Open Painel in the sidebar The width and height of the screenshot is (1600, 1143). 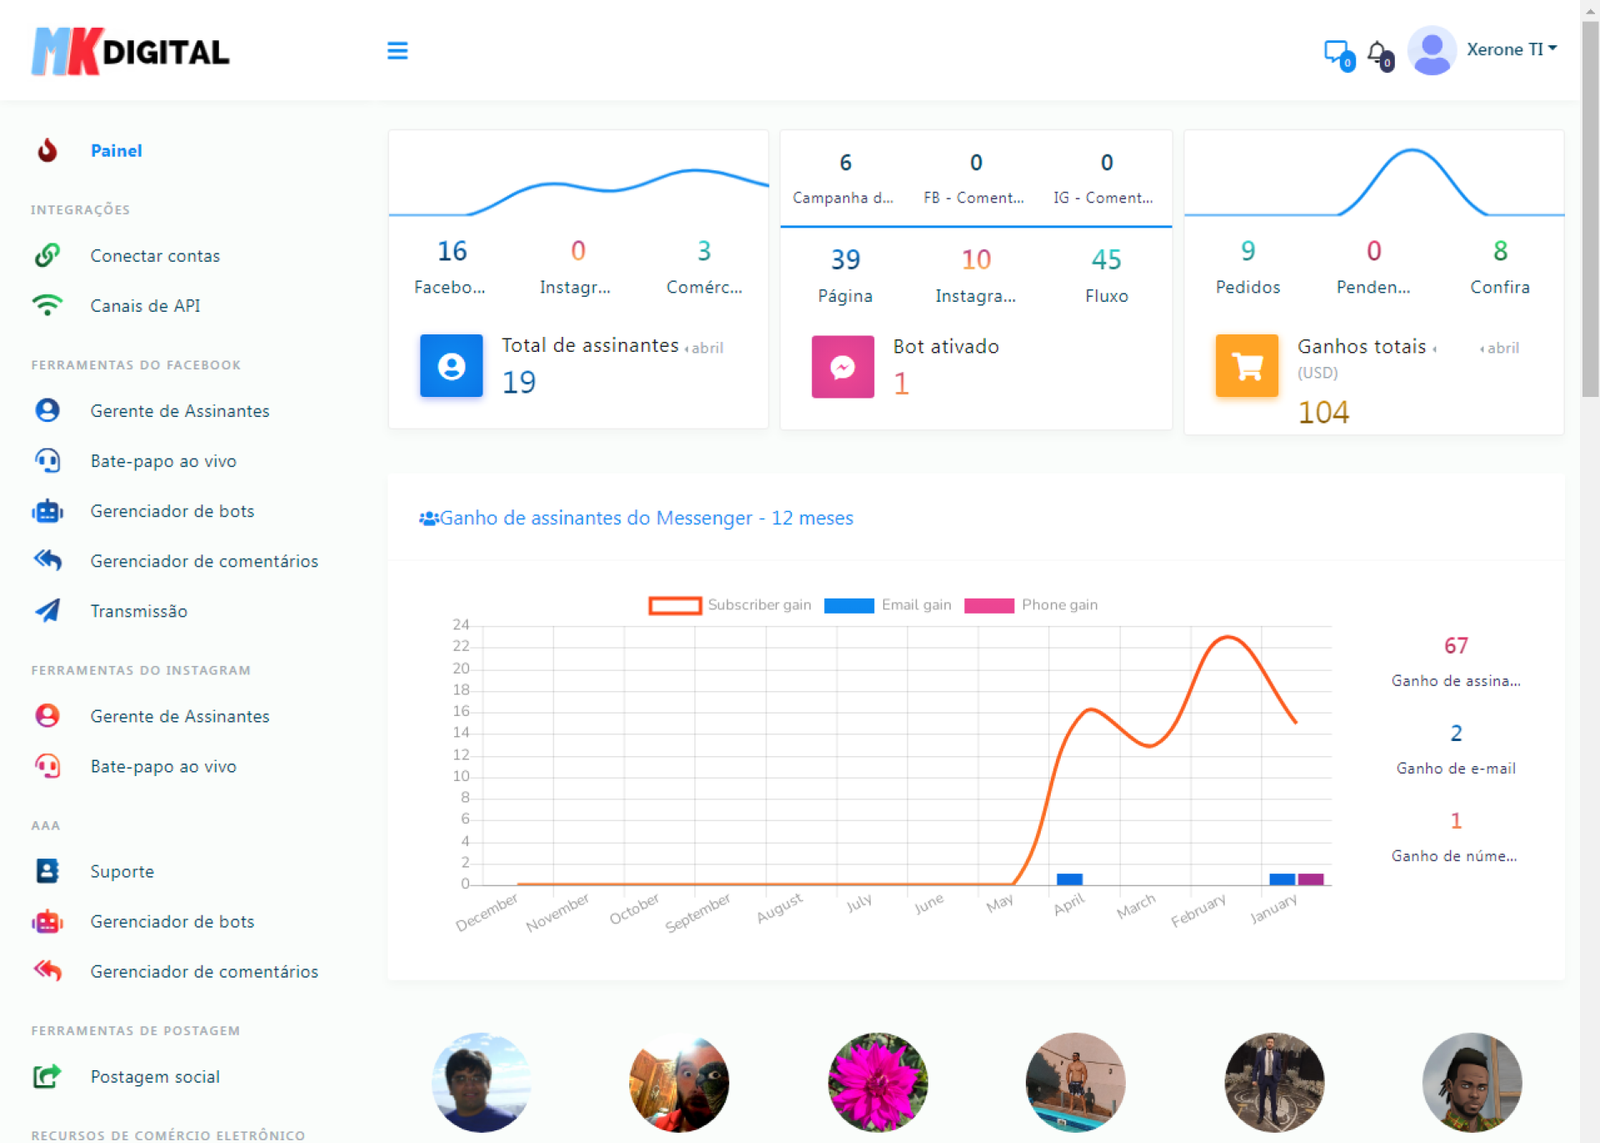(x=116, y=151)
